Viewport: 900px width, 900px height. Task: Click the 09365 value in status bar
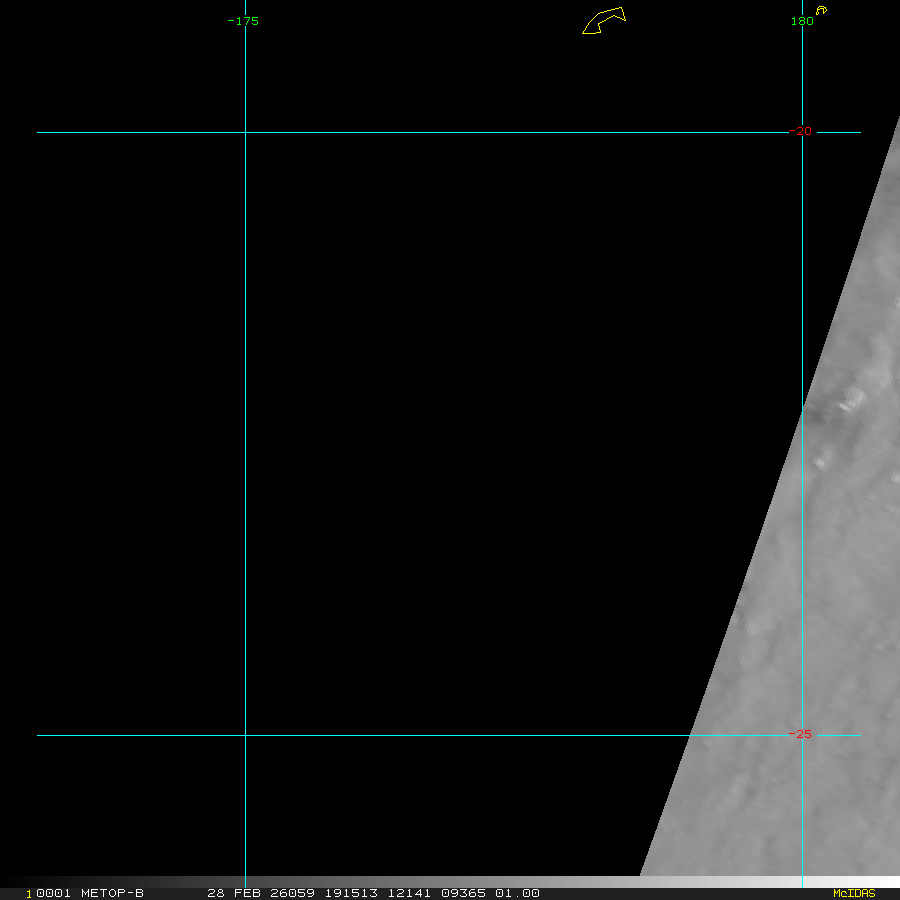465,893
